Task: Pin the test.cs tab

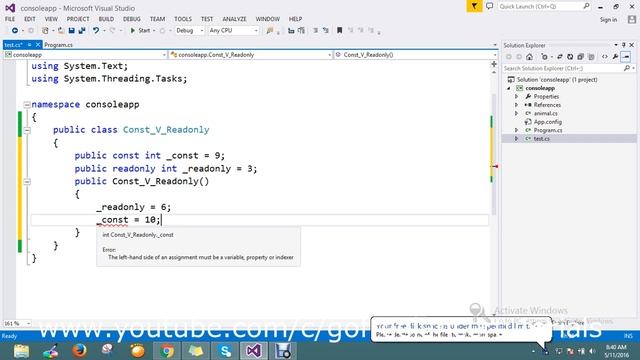Action: (29, 45)
